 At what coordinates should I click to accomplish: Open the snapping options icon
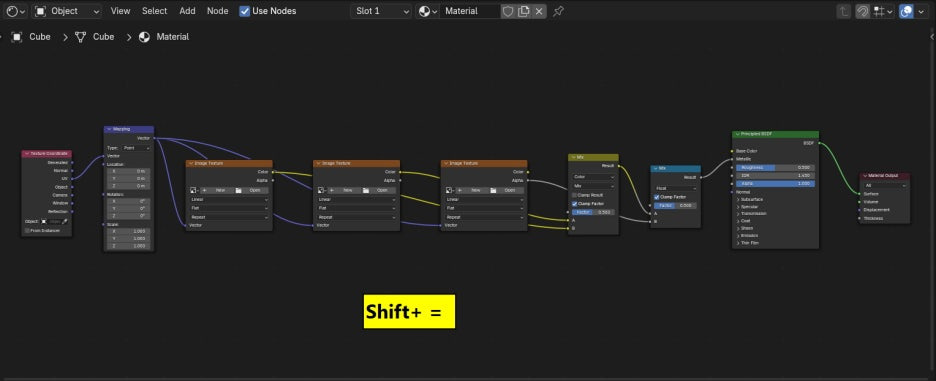point(882,11)
